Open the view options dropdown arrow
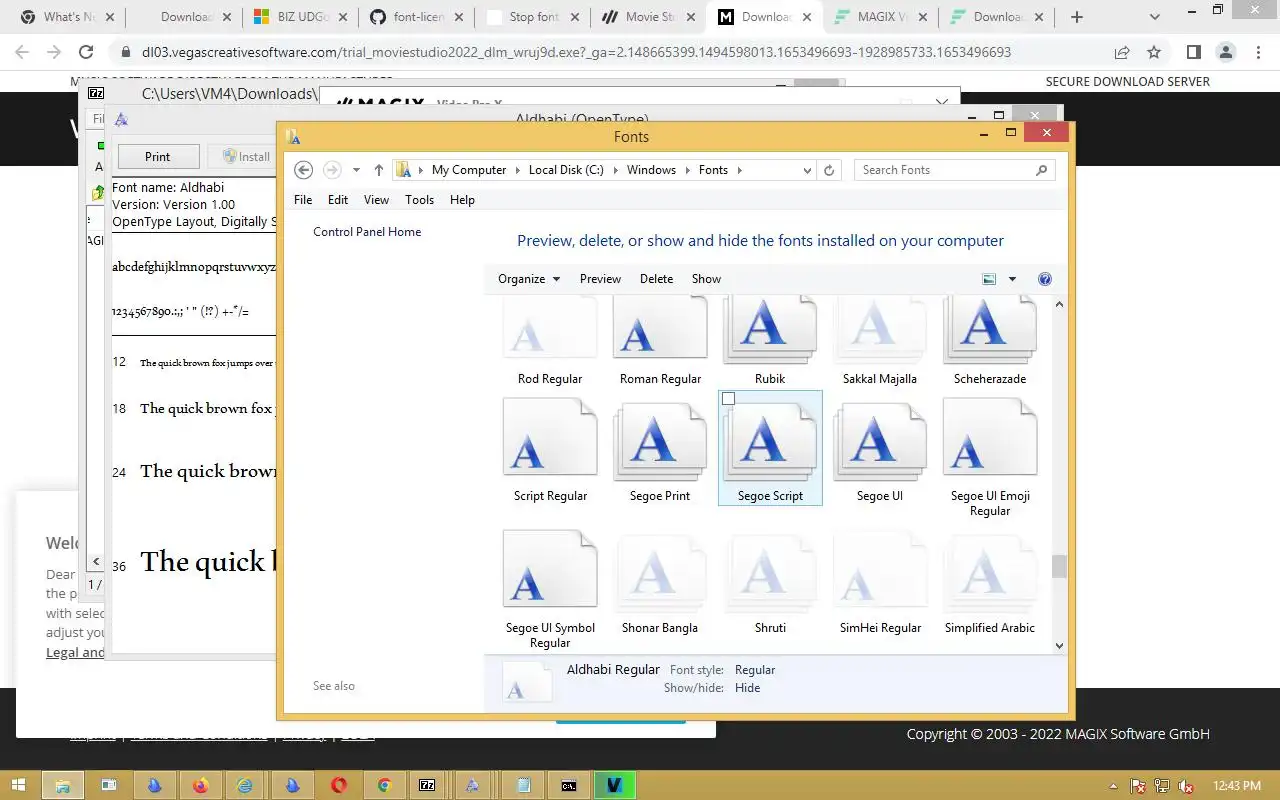This screenshot has width=1280, height=800. pyautogui.click(x=1012, y=279)
